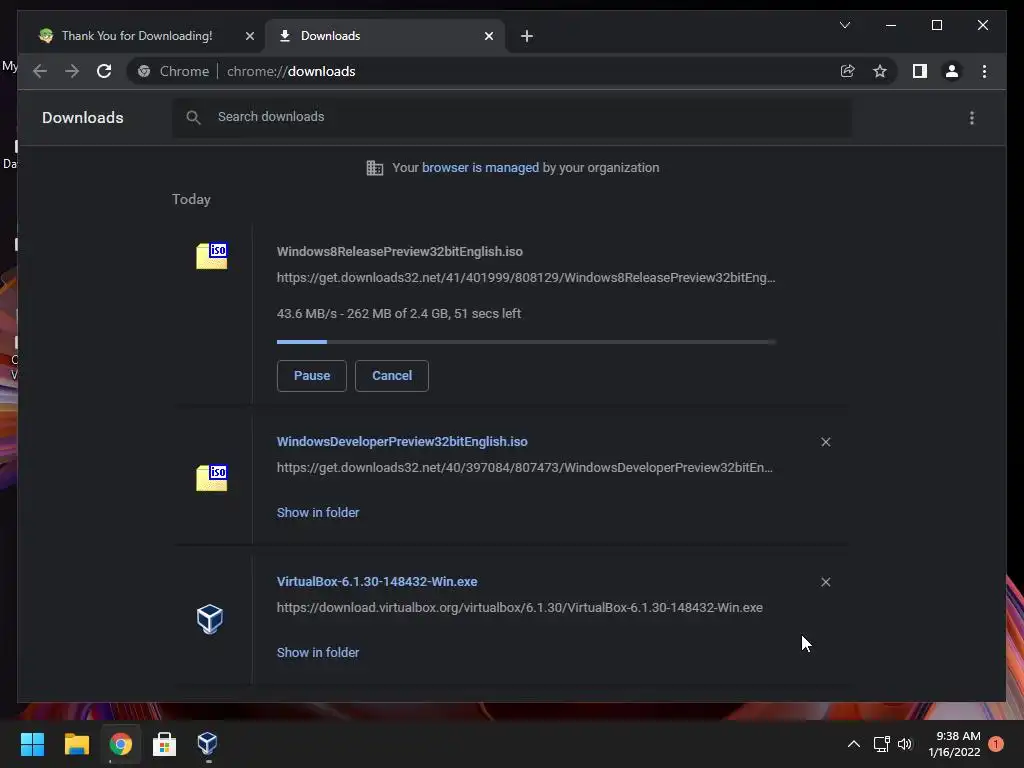
Task: Open VirtualBox from the taskbar
Action: [x=208, y=744]
